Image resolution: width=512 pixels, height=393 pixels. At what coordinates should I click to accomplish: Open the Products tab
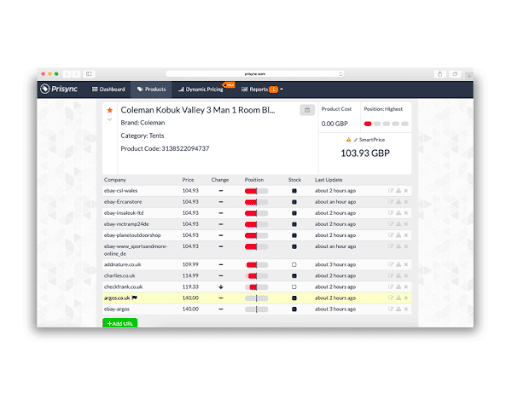[151, 89]
